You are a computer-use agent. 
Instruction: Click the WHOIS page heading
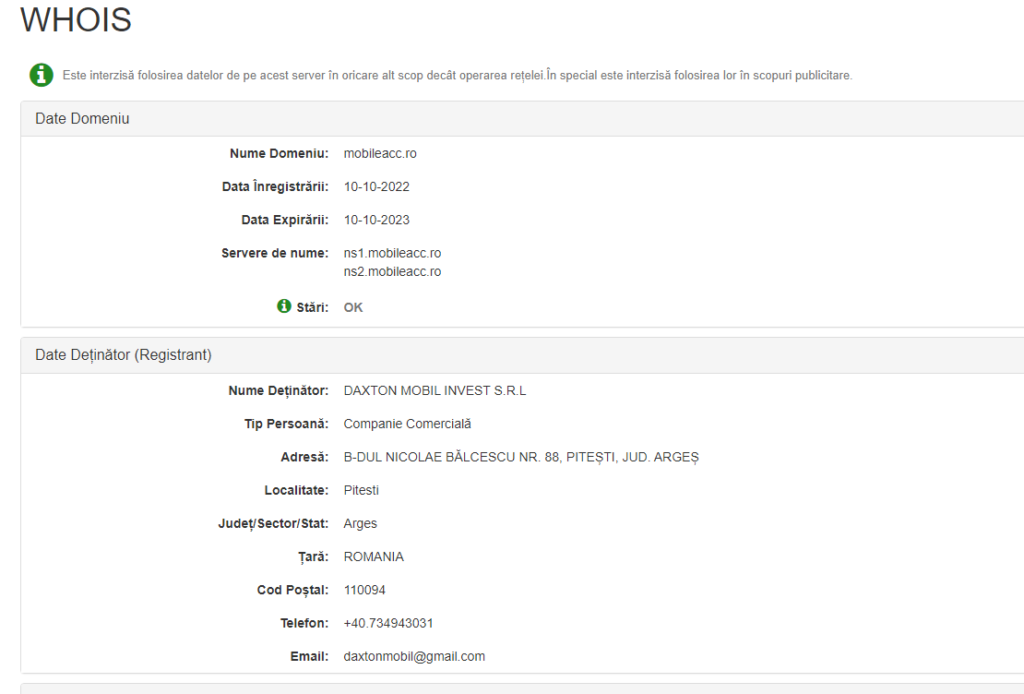coord(76,19)
